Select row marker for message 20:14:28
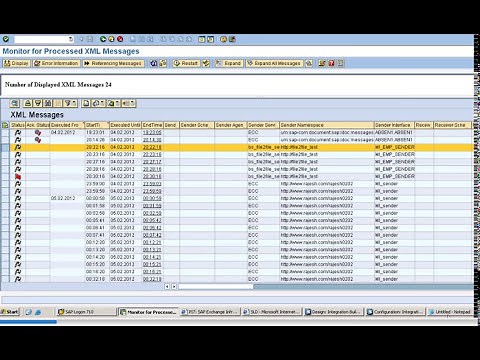The width and height of the screenshot is (480, 360). click(x=5, y=140)
